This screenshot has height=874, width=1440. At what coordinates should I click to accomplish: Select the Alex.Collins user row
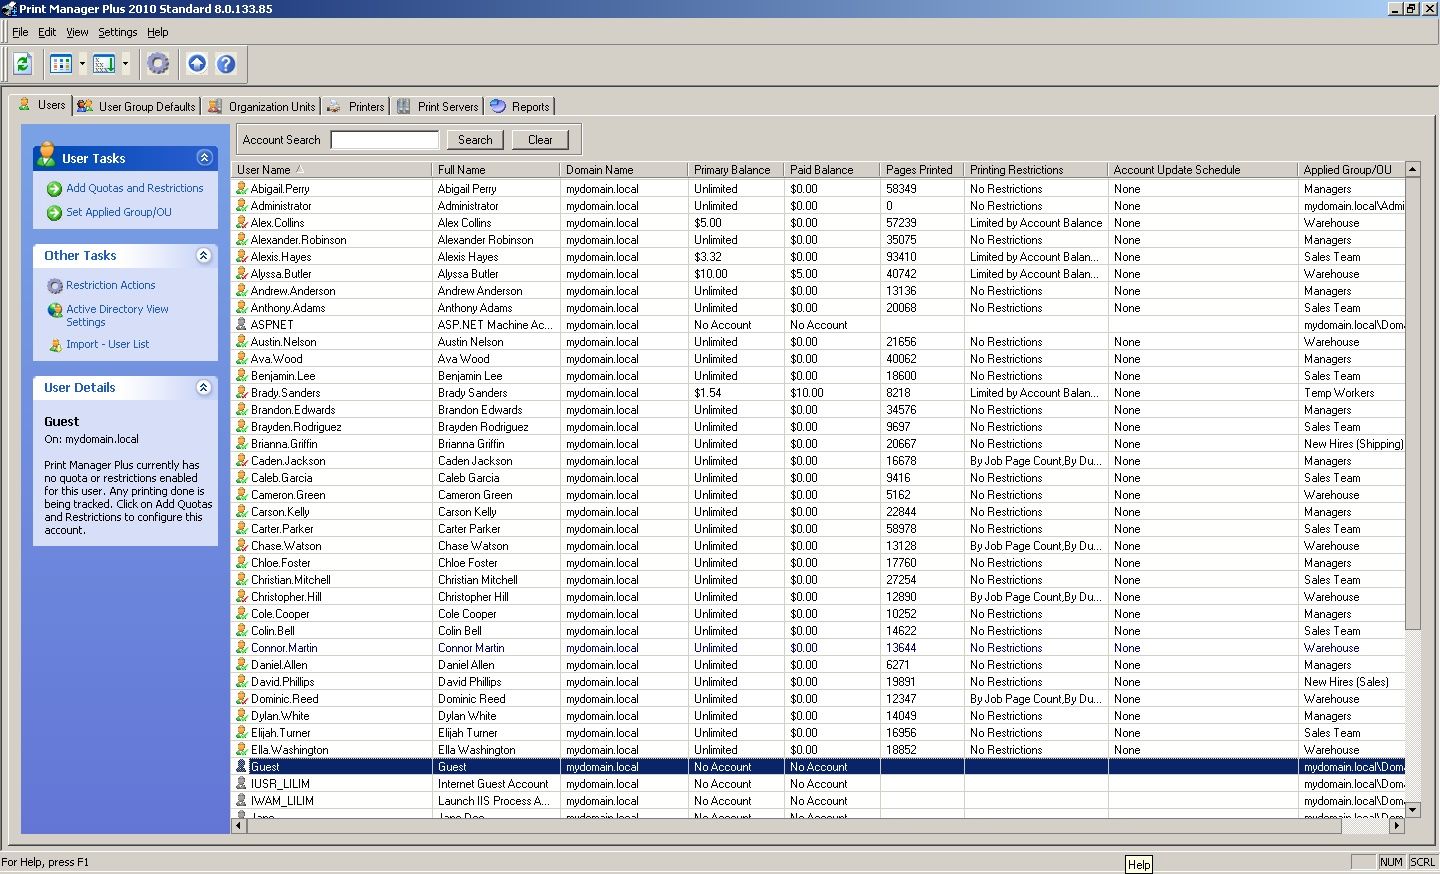pos(818,223)
